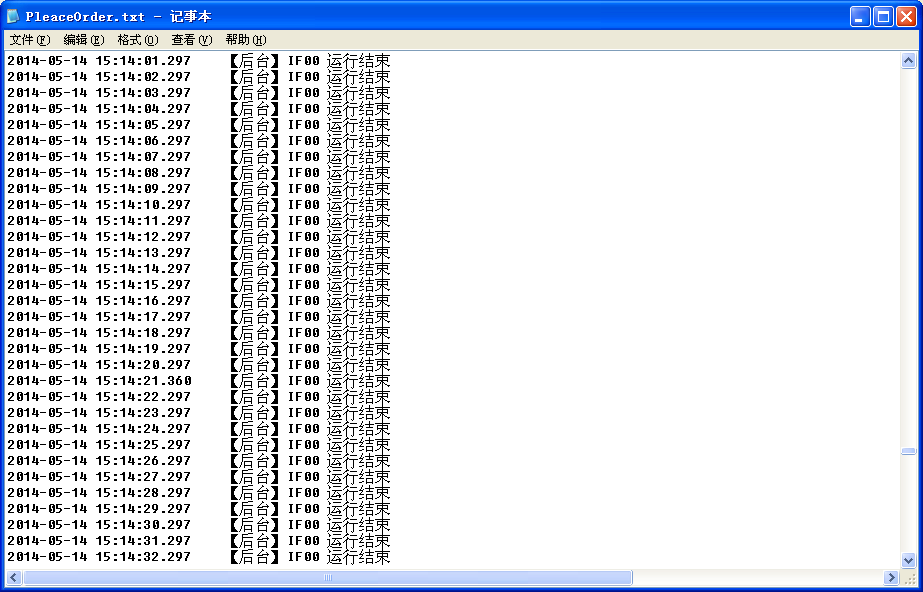Click the timestamp 15:14:15.297 line
Image resolution: width=923 pixels, height=592 pixels.
pyautogui.click(x=198, y=284)
